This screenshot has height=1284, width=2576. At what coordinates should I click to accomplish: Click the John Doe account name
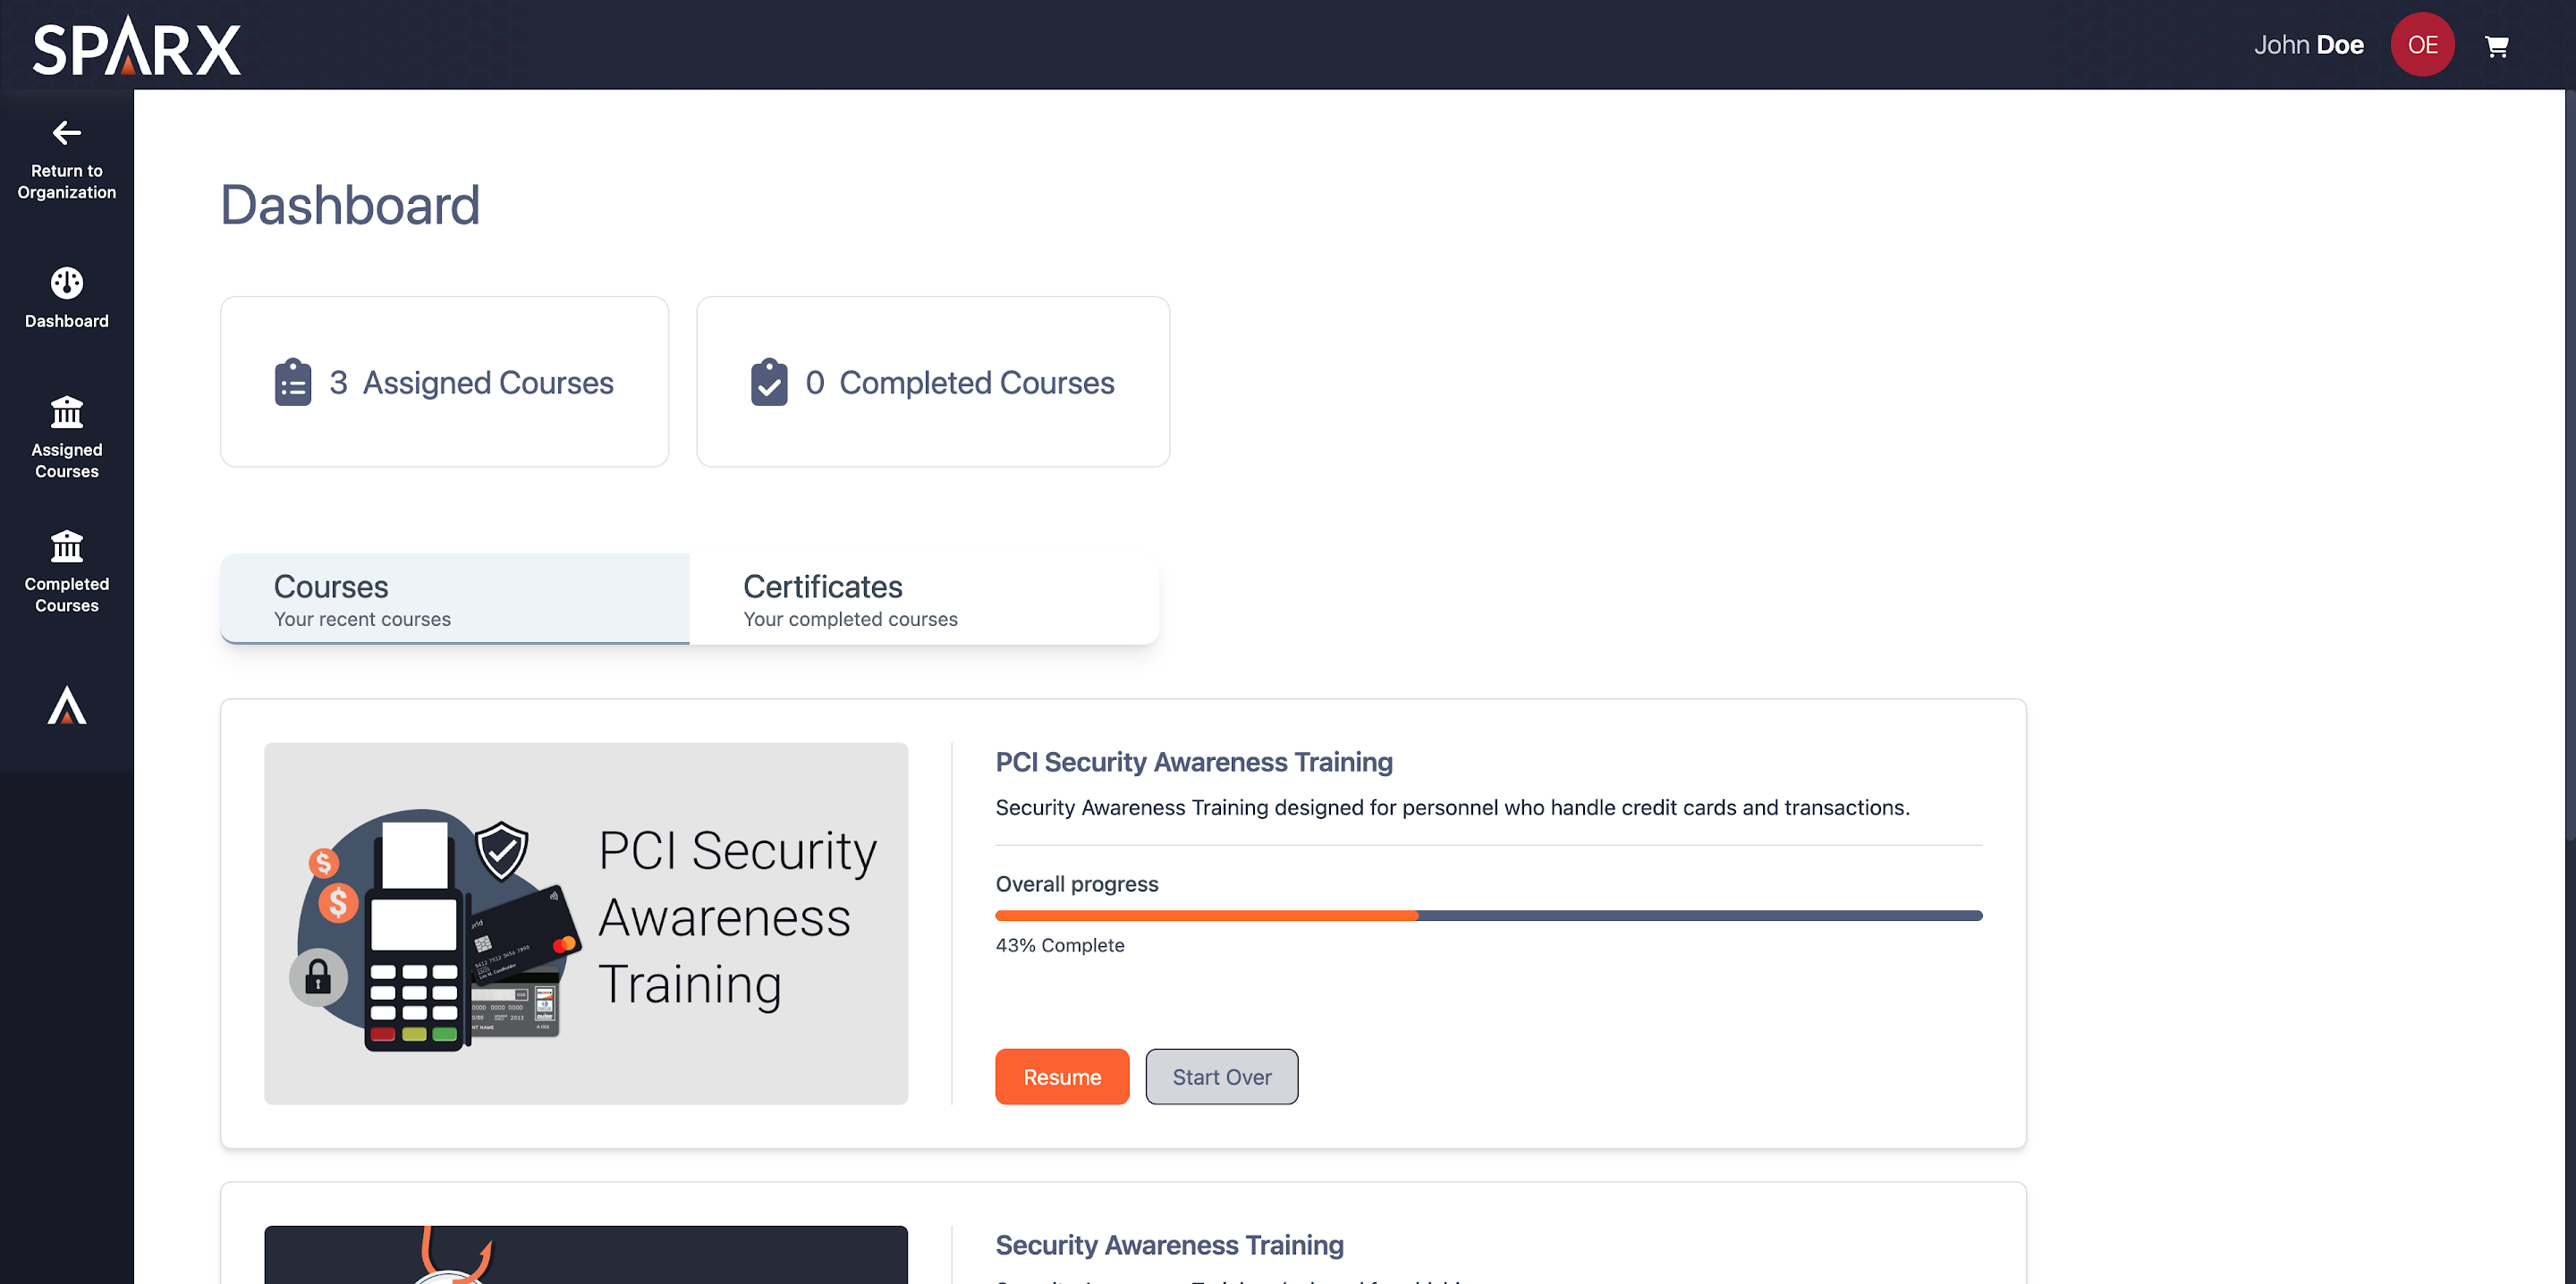2309,45
